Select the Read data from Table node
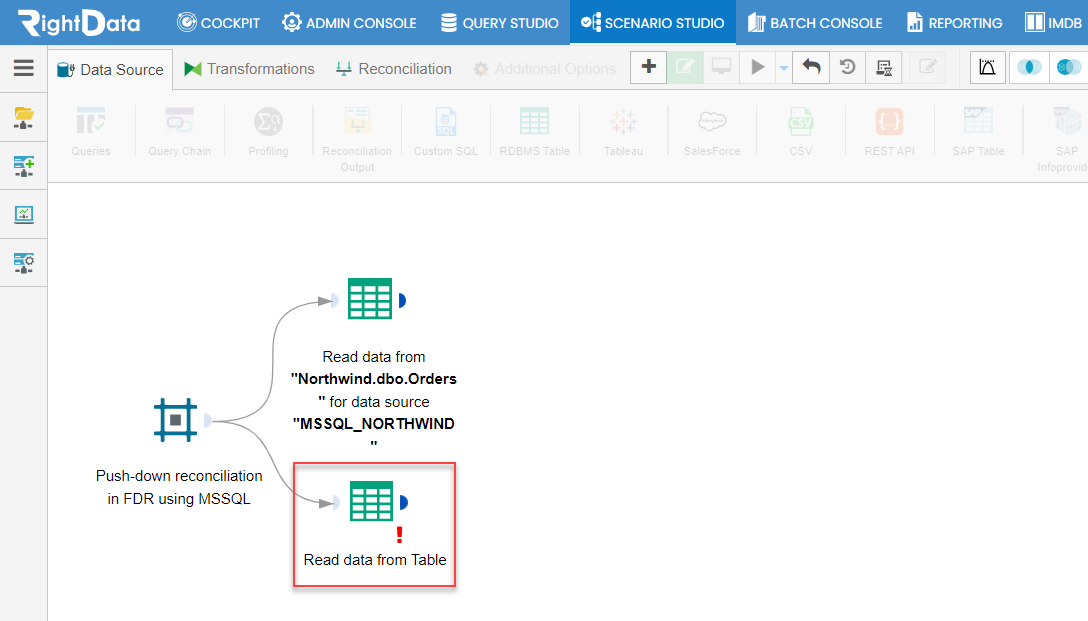This screenshot has height=621, width=1088. tap(371, 500)
